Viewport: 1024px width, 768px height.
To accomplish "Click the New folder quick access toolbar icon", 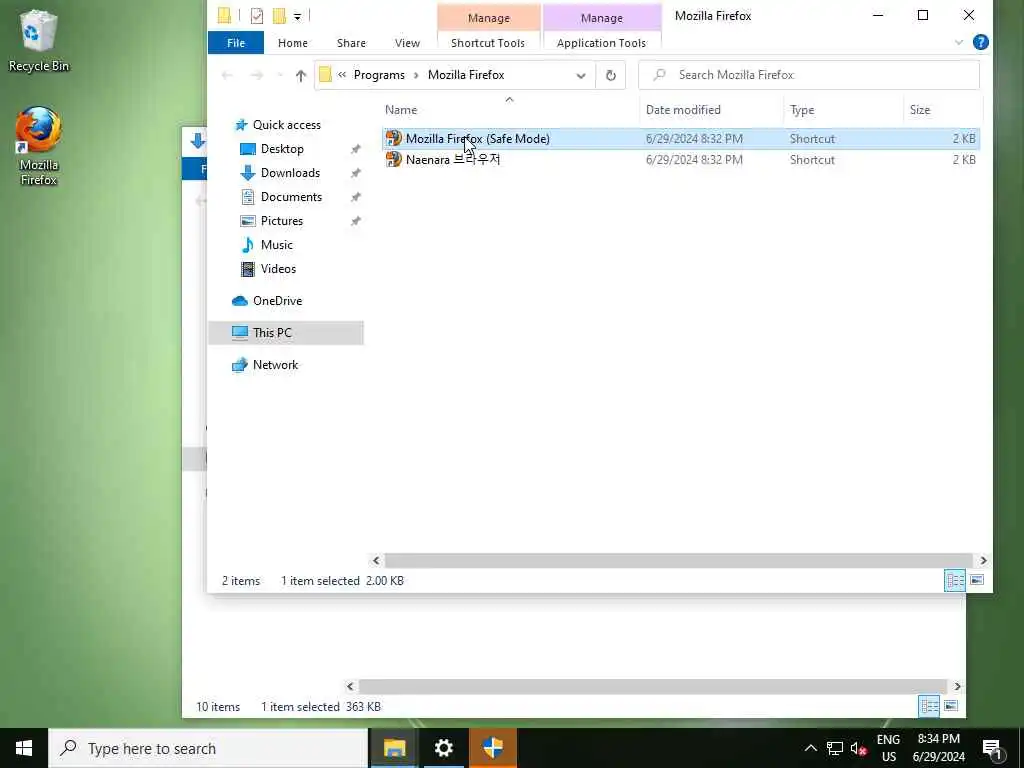I will pos(279,16).
